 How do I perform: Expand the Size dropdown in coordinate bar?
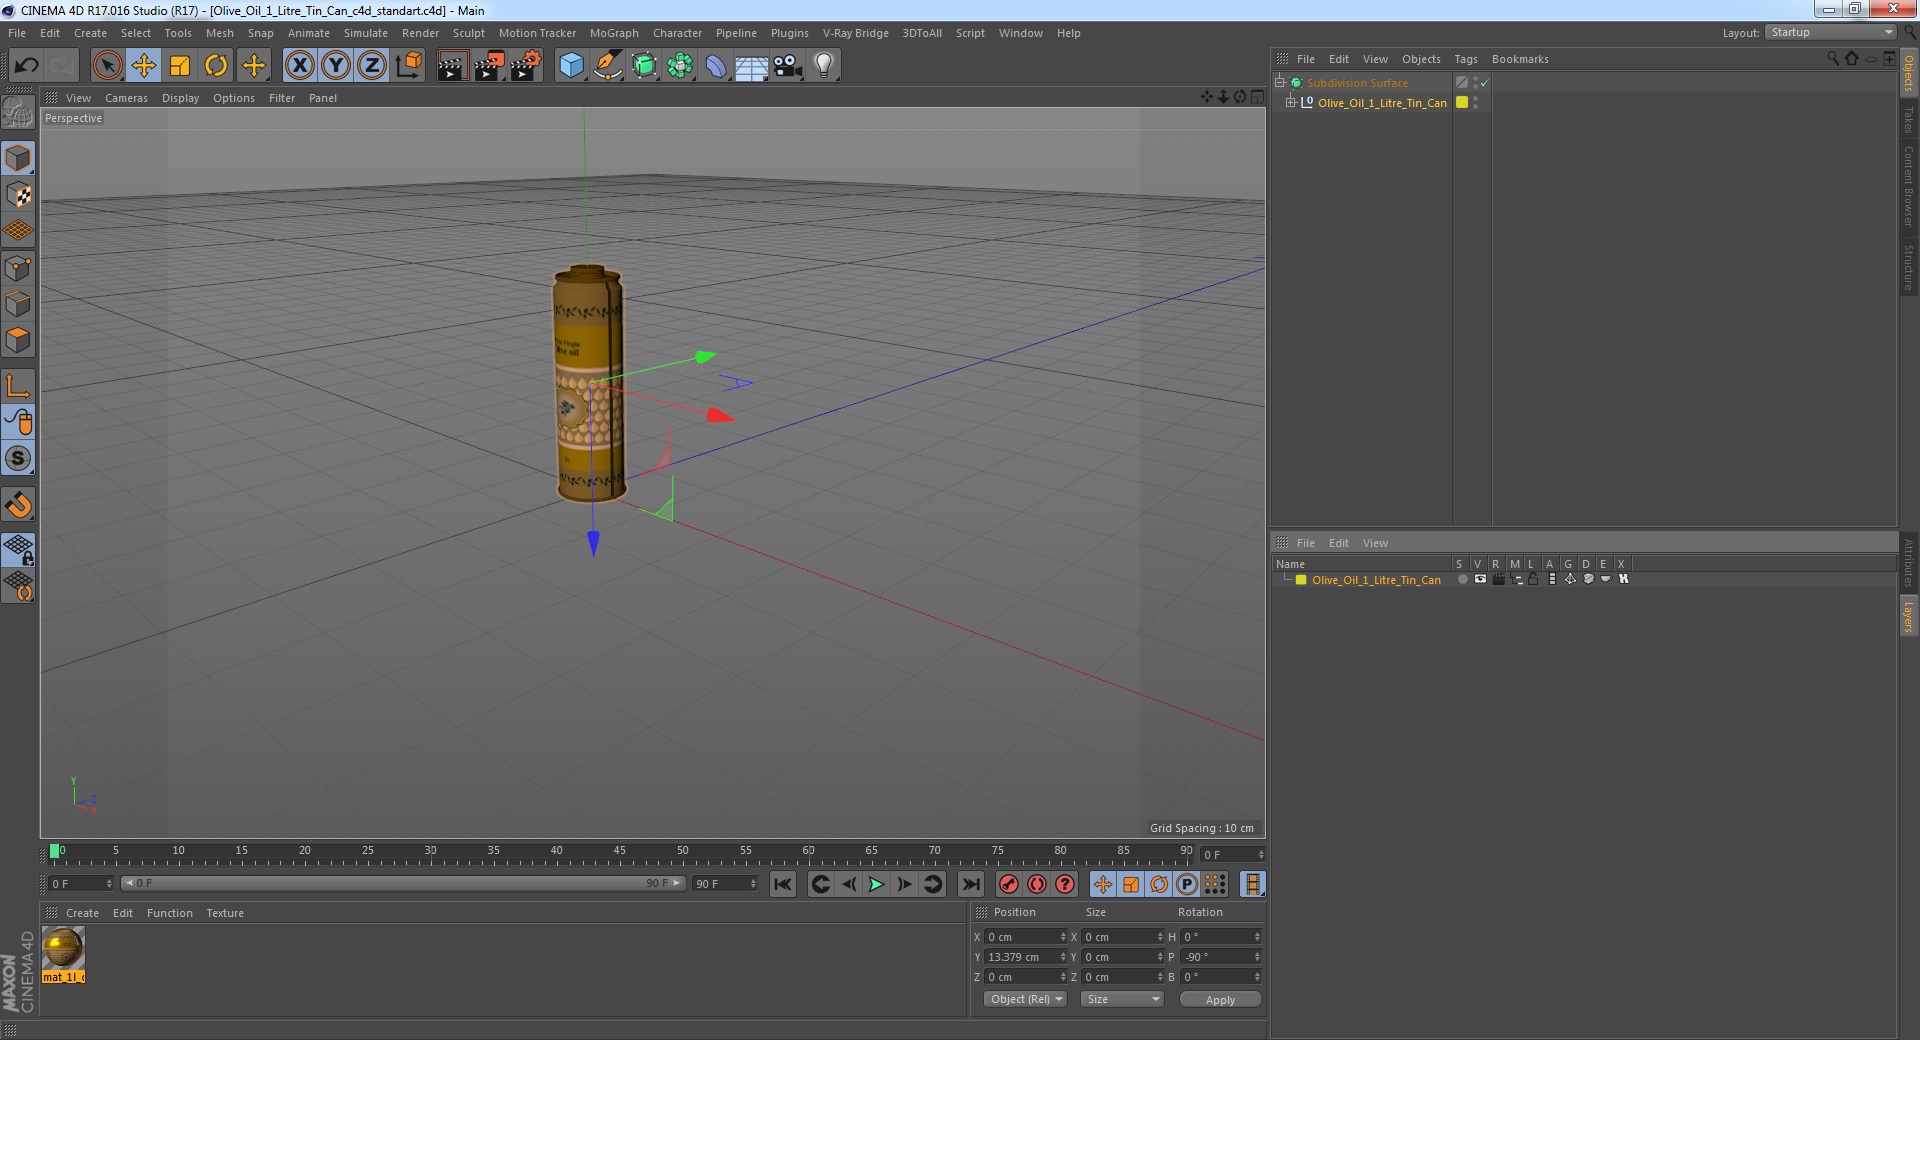tap(1120, 999)
